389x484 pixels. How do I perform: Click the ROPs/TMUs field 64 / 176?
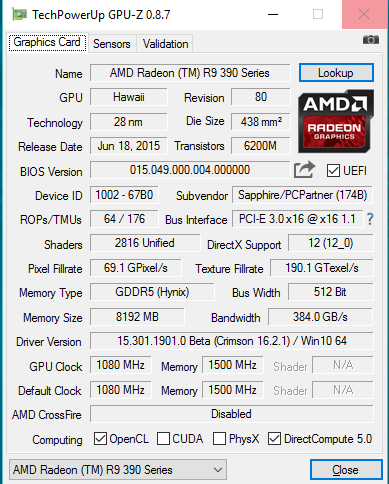tap(124, 219)
